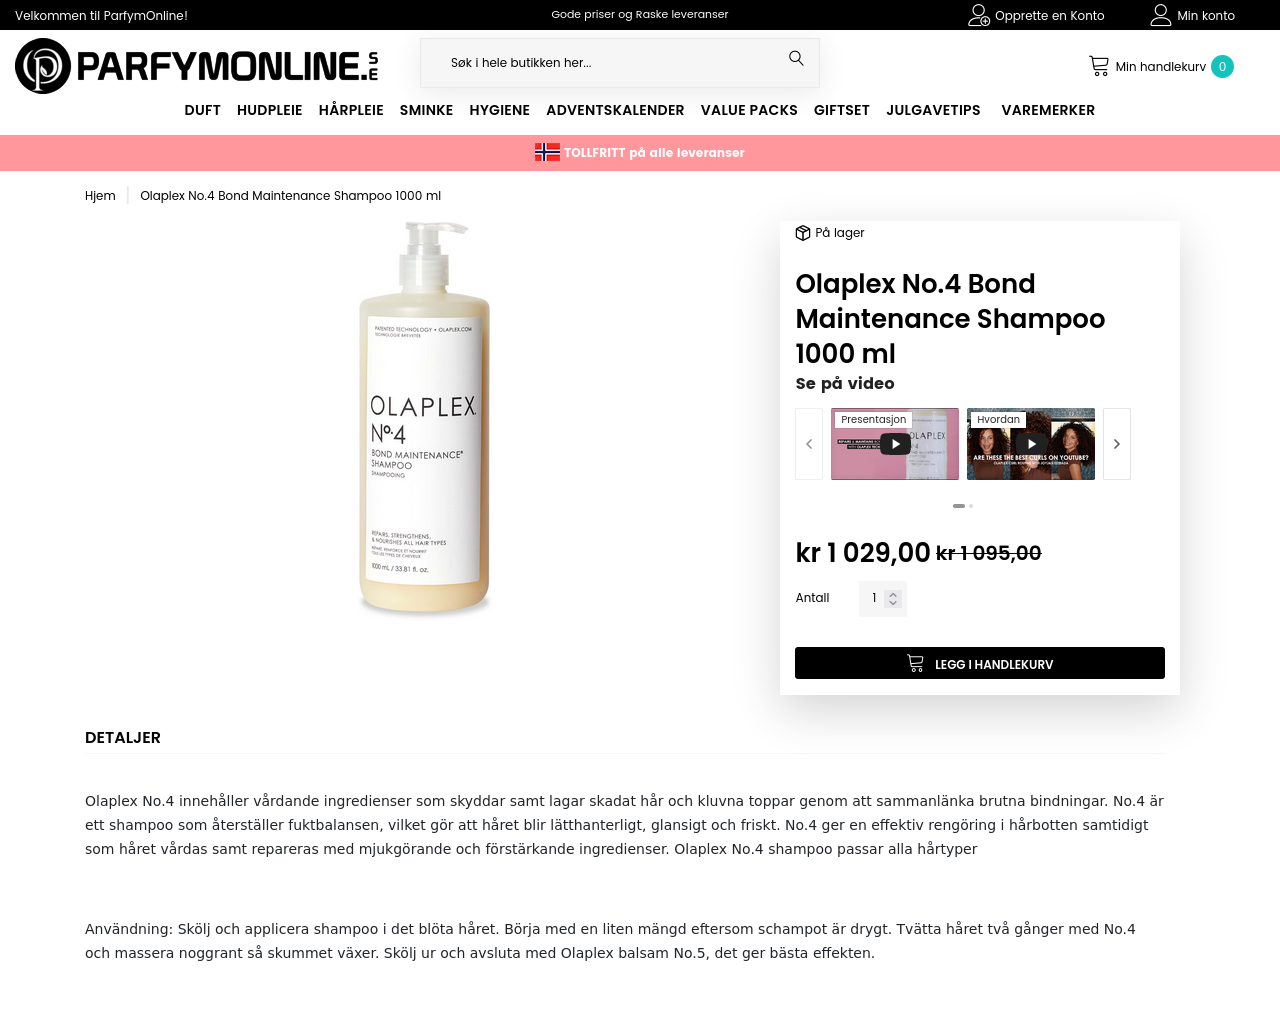The width and height of the screenshot is (1280, 1024).
Task: Click the cart count badge
Action: click(1222, 67)
